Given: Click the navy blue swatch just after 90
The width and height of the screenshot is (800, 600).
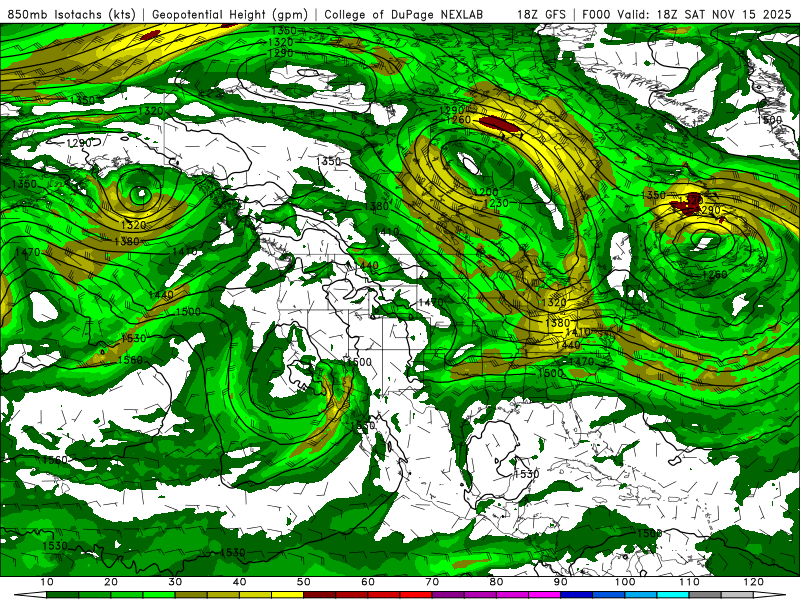Looking at the screenshot, I should click(577, 595).
